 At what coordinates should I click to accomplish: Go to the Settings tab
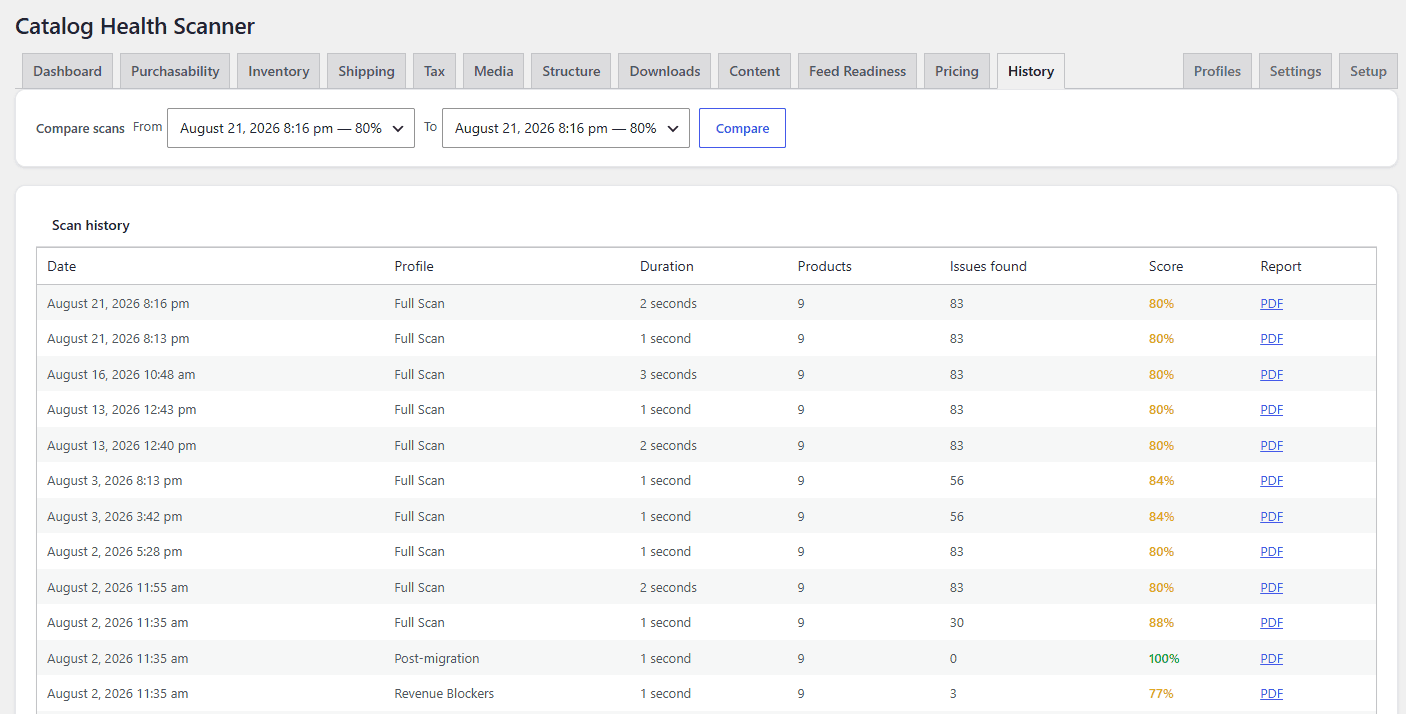coord(1295,71)
